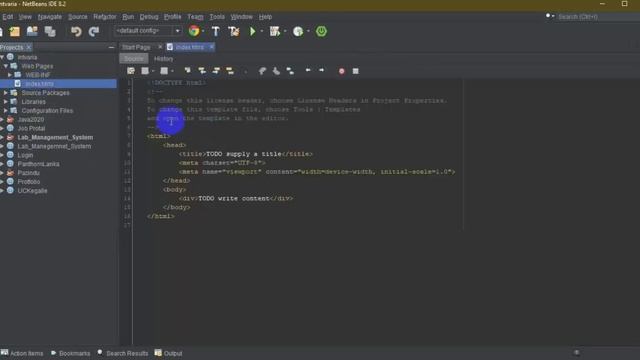The width and height of the screenshot is (640, 360).
Task: Open the Bookmarks panel button
Action: 71,353
